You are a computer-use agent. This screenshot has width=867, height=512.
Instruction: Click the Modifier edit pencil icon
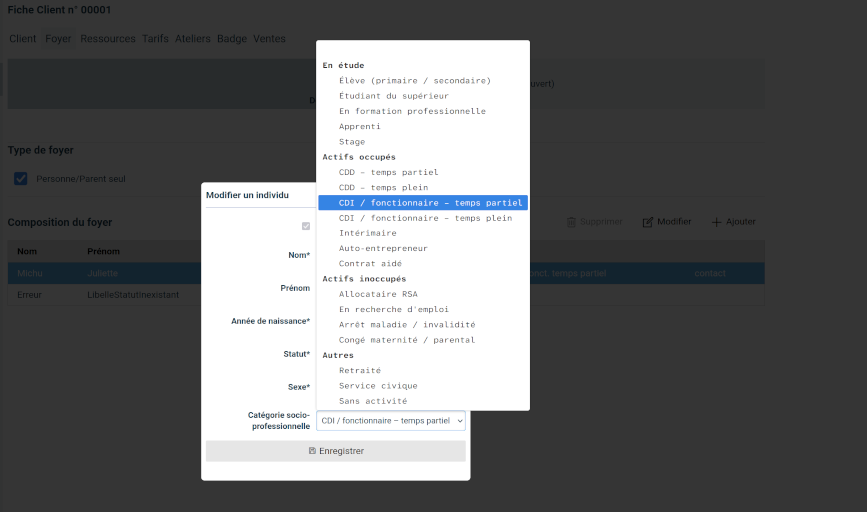click(x=648, y=222)
